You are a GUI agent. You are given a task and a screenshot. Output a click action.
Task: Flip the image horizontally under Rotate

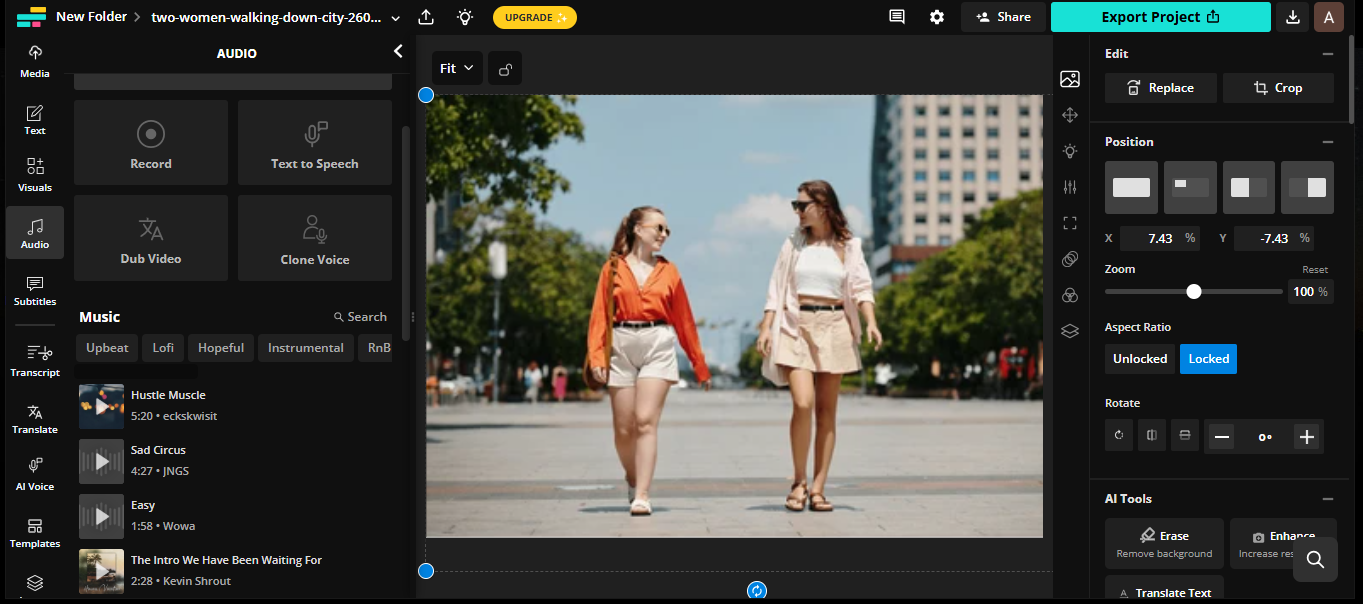pyautogui.click(x=1151, y=435)
